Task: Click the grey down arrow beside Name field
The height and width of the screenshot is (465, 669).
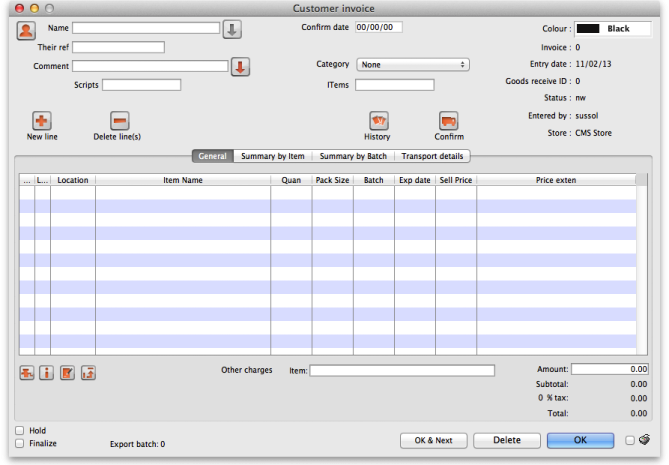Action: 232,29
